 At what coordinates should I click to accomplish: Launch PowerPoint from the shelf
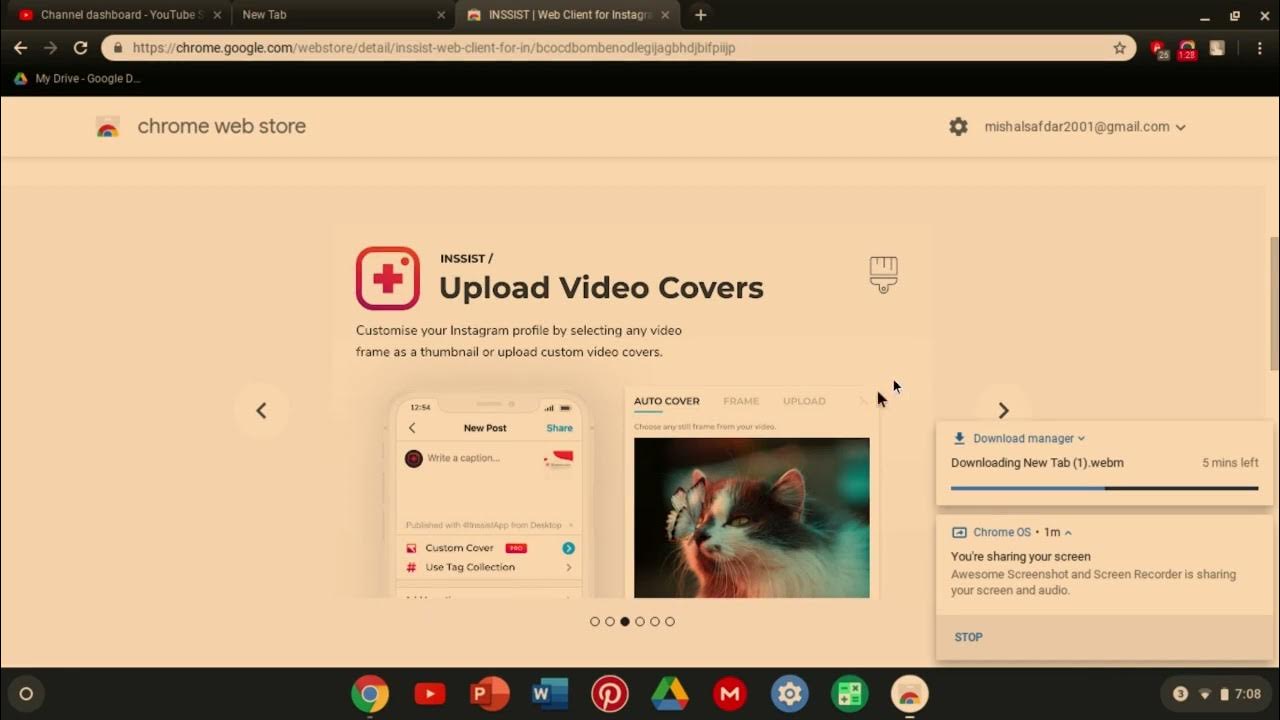490,694
